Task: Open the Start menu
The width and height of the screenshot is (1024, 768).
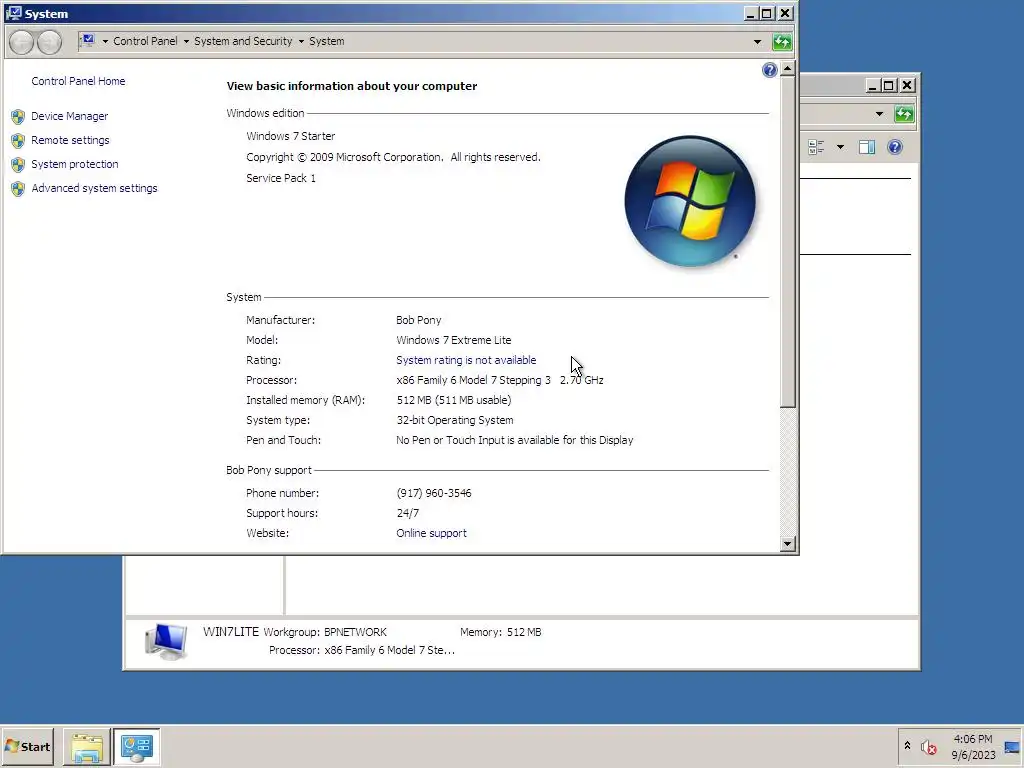Action: pyautogui.click(x=27, y=746)
